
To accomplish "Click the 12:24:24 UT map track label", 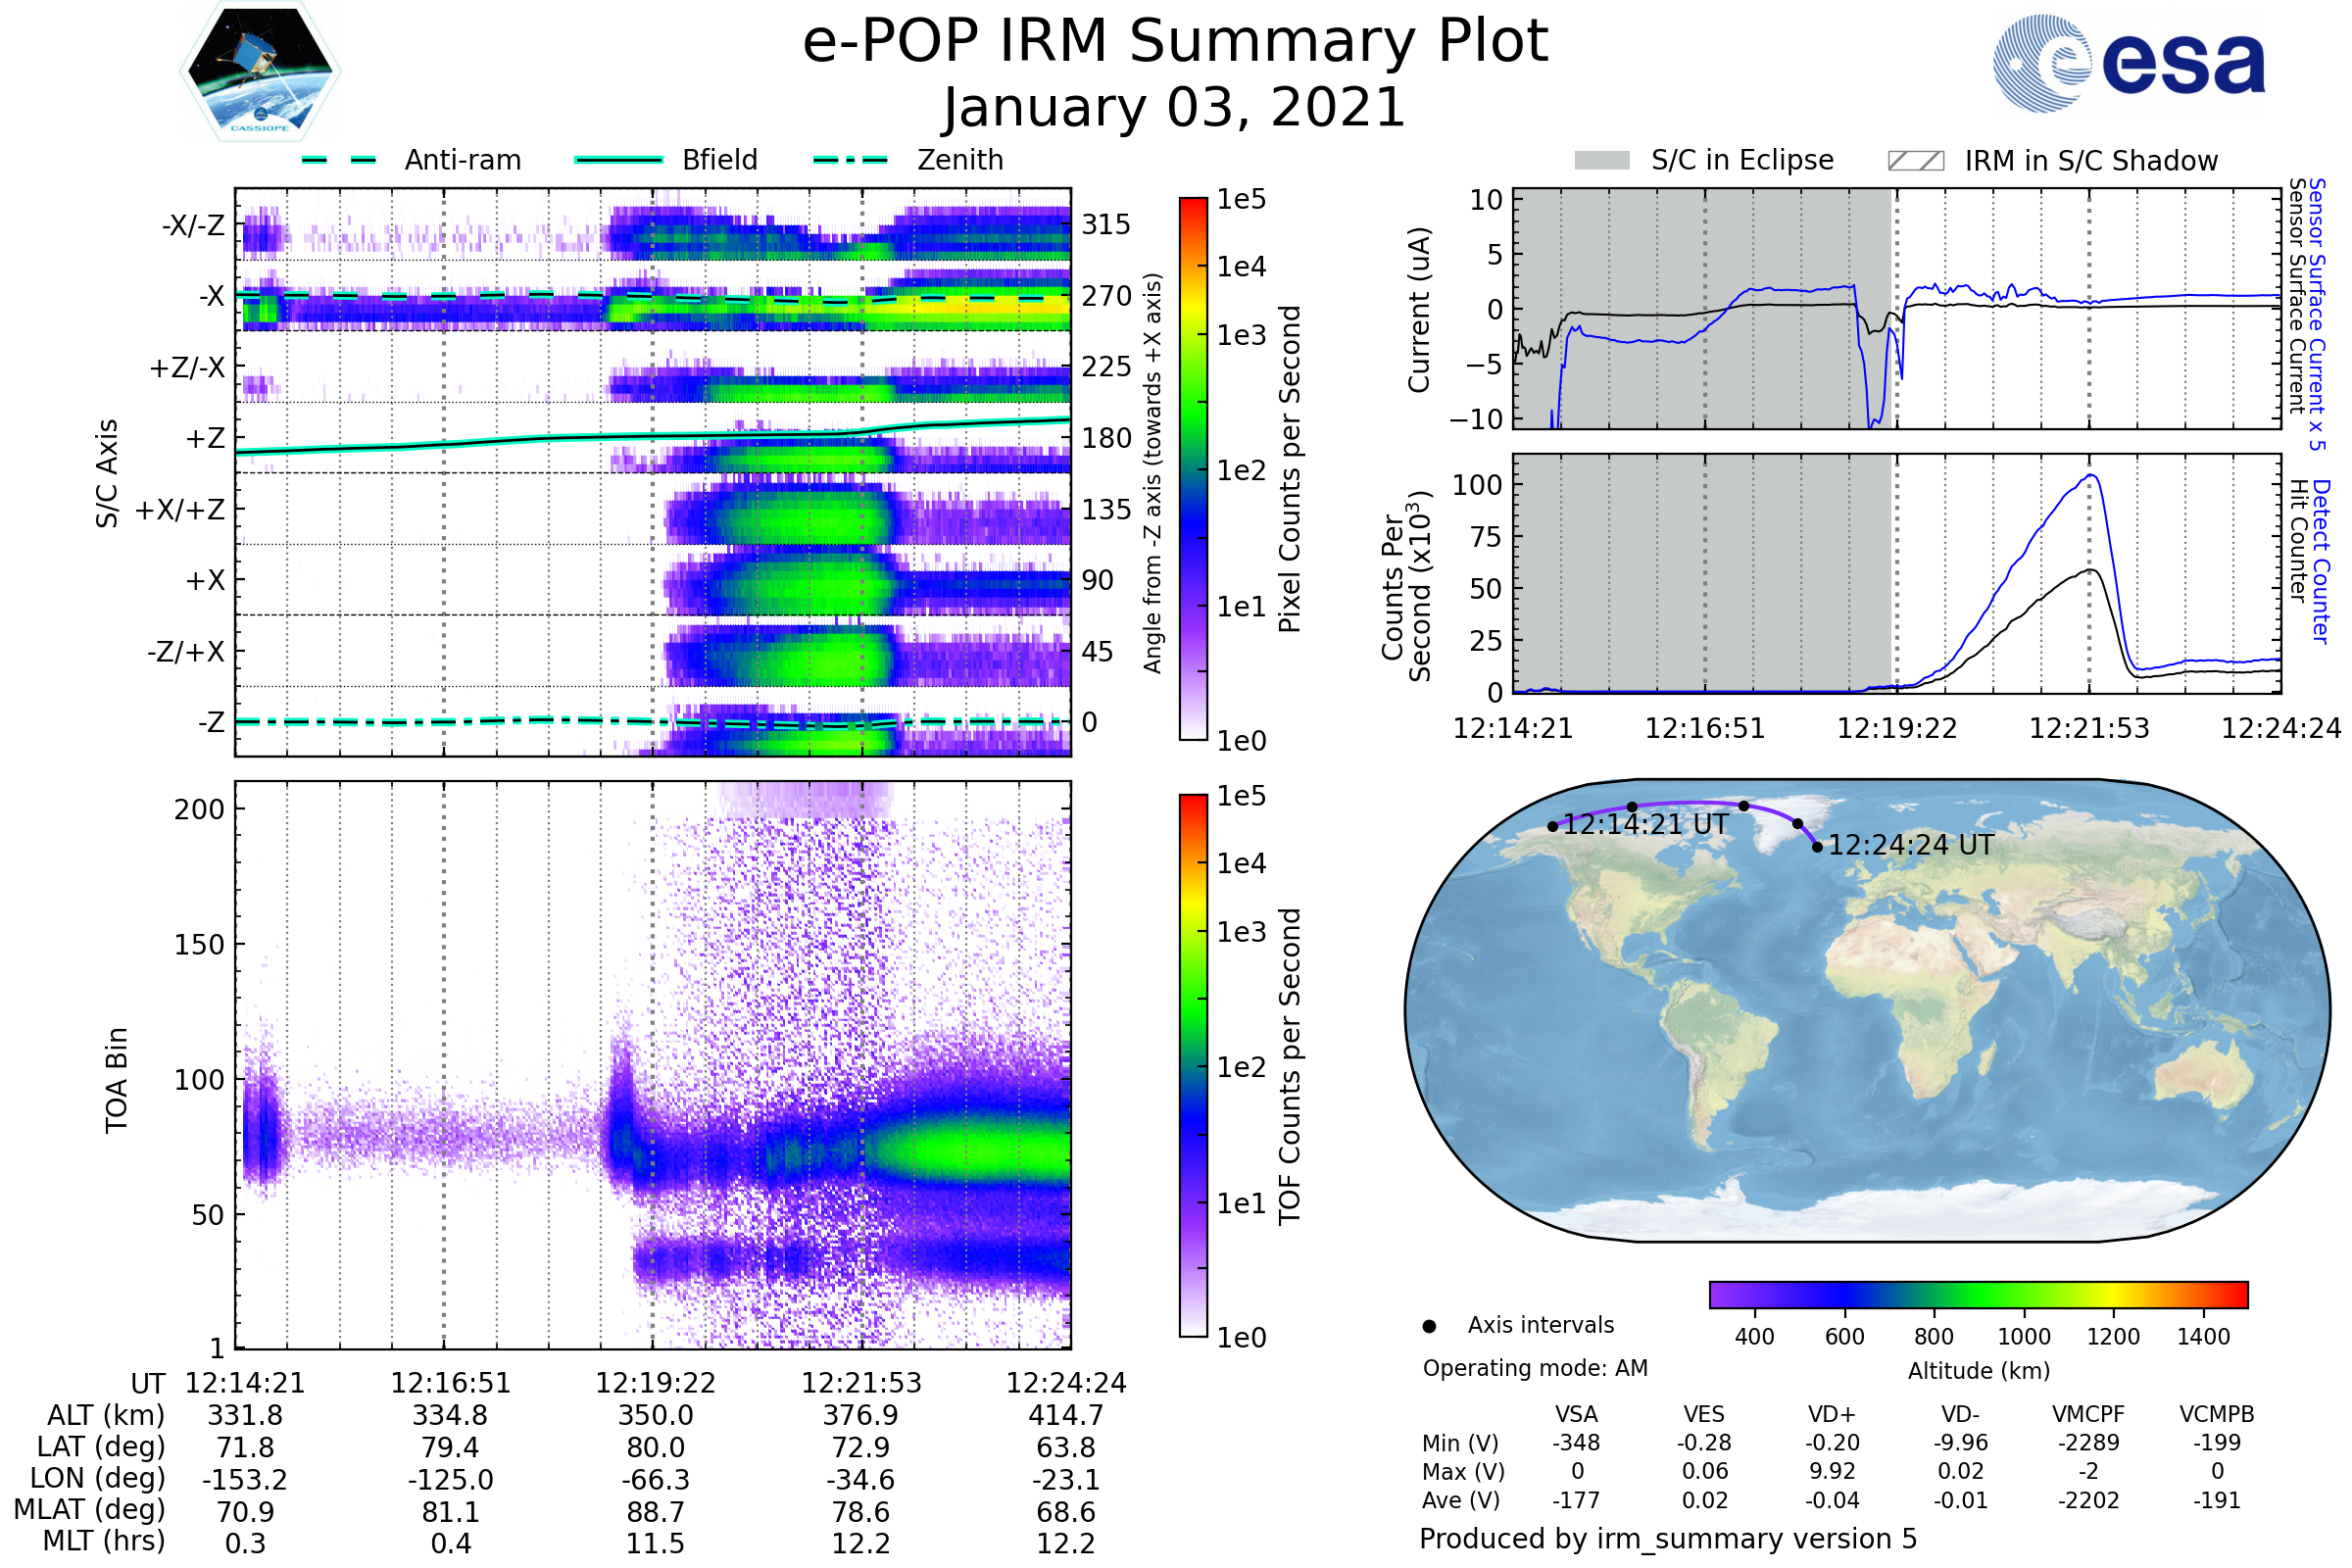I will point(1910,846).
